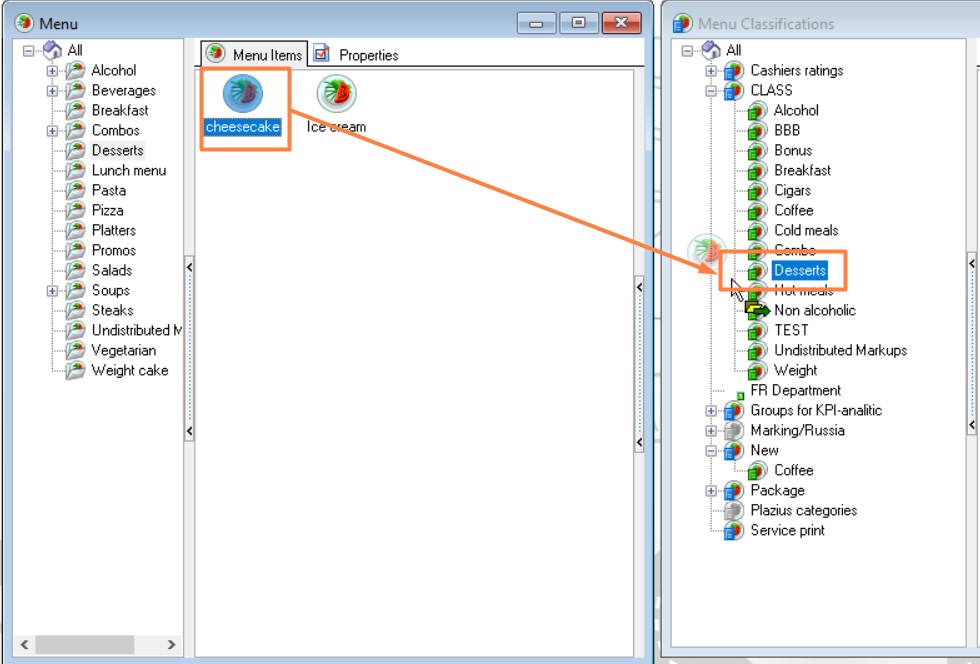Expand the Marking/Russia classification node

coord(711,431)
